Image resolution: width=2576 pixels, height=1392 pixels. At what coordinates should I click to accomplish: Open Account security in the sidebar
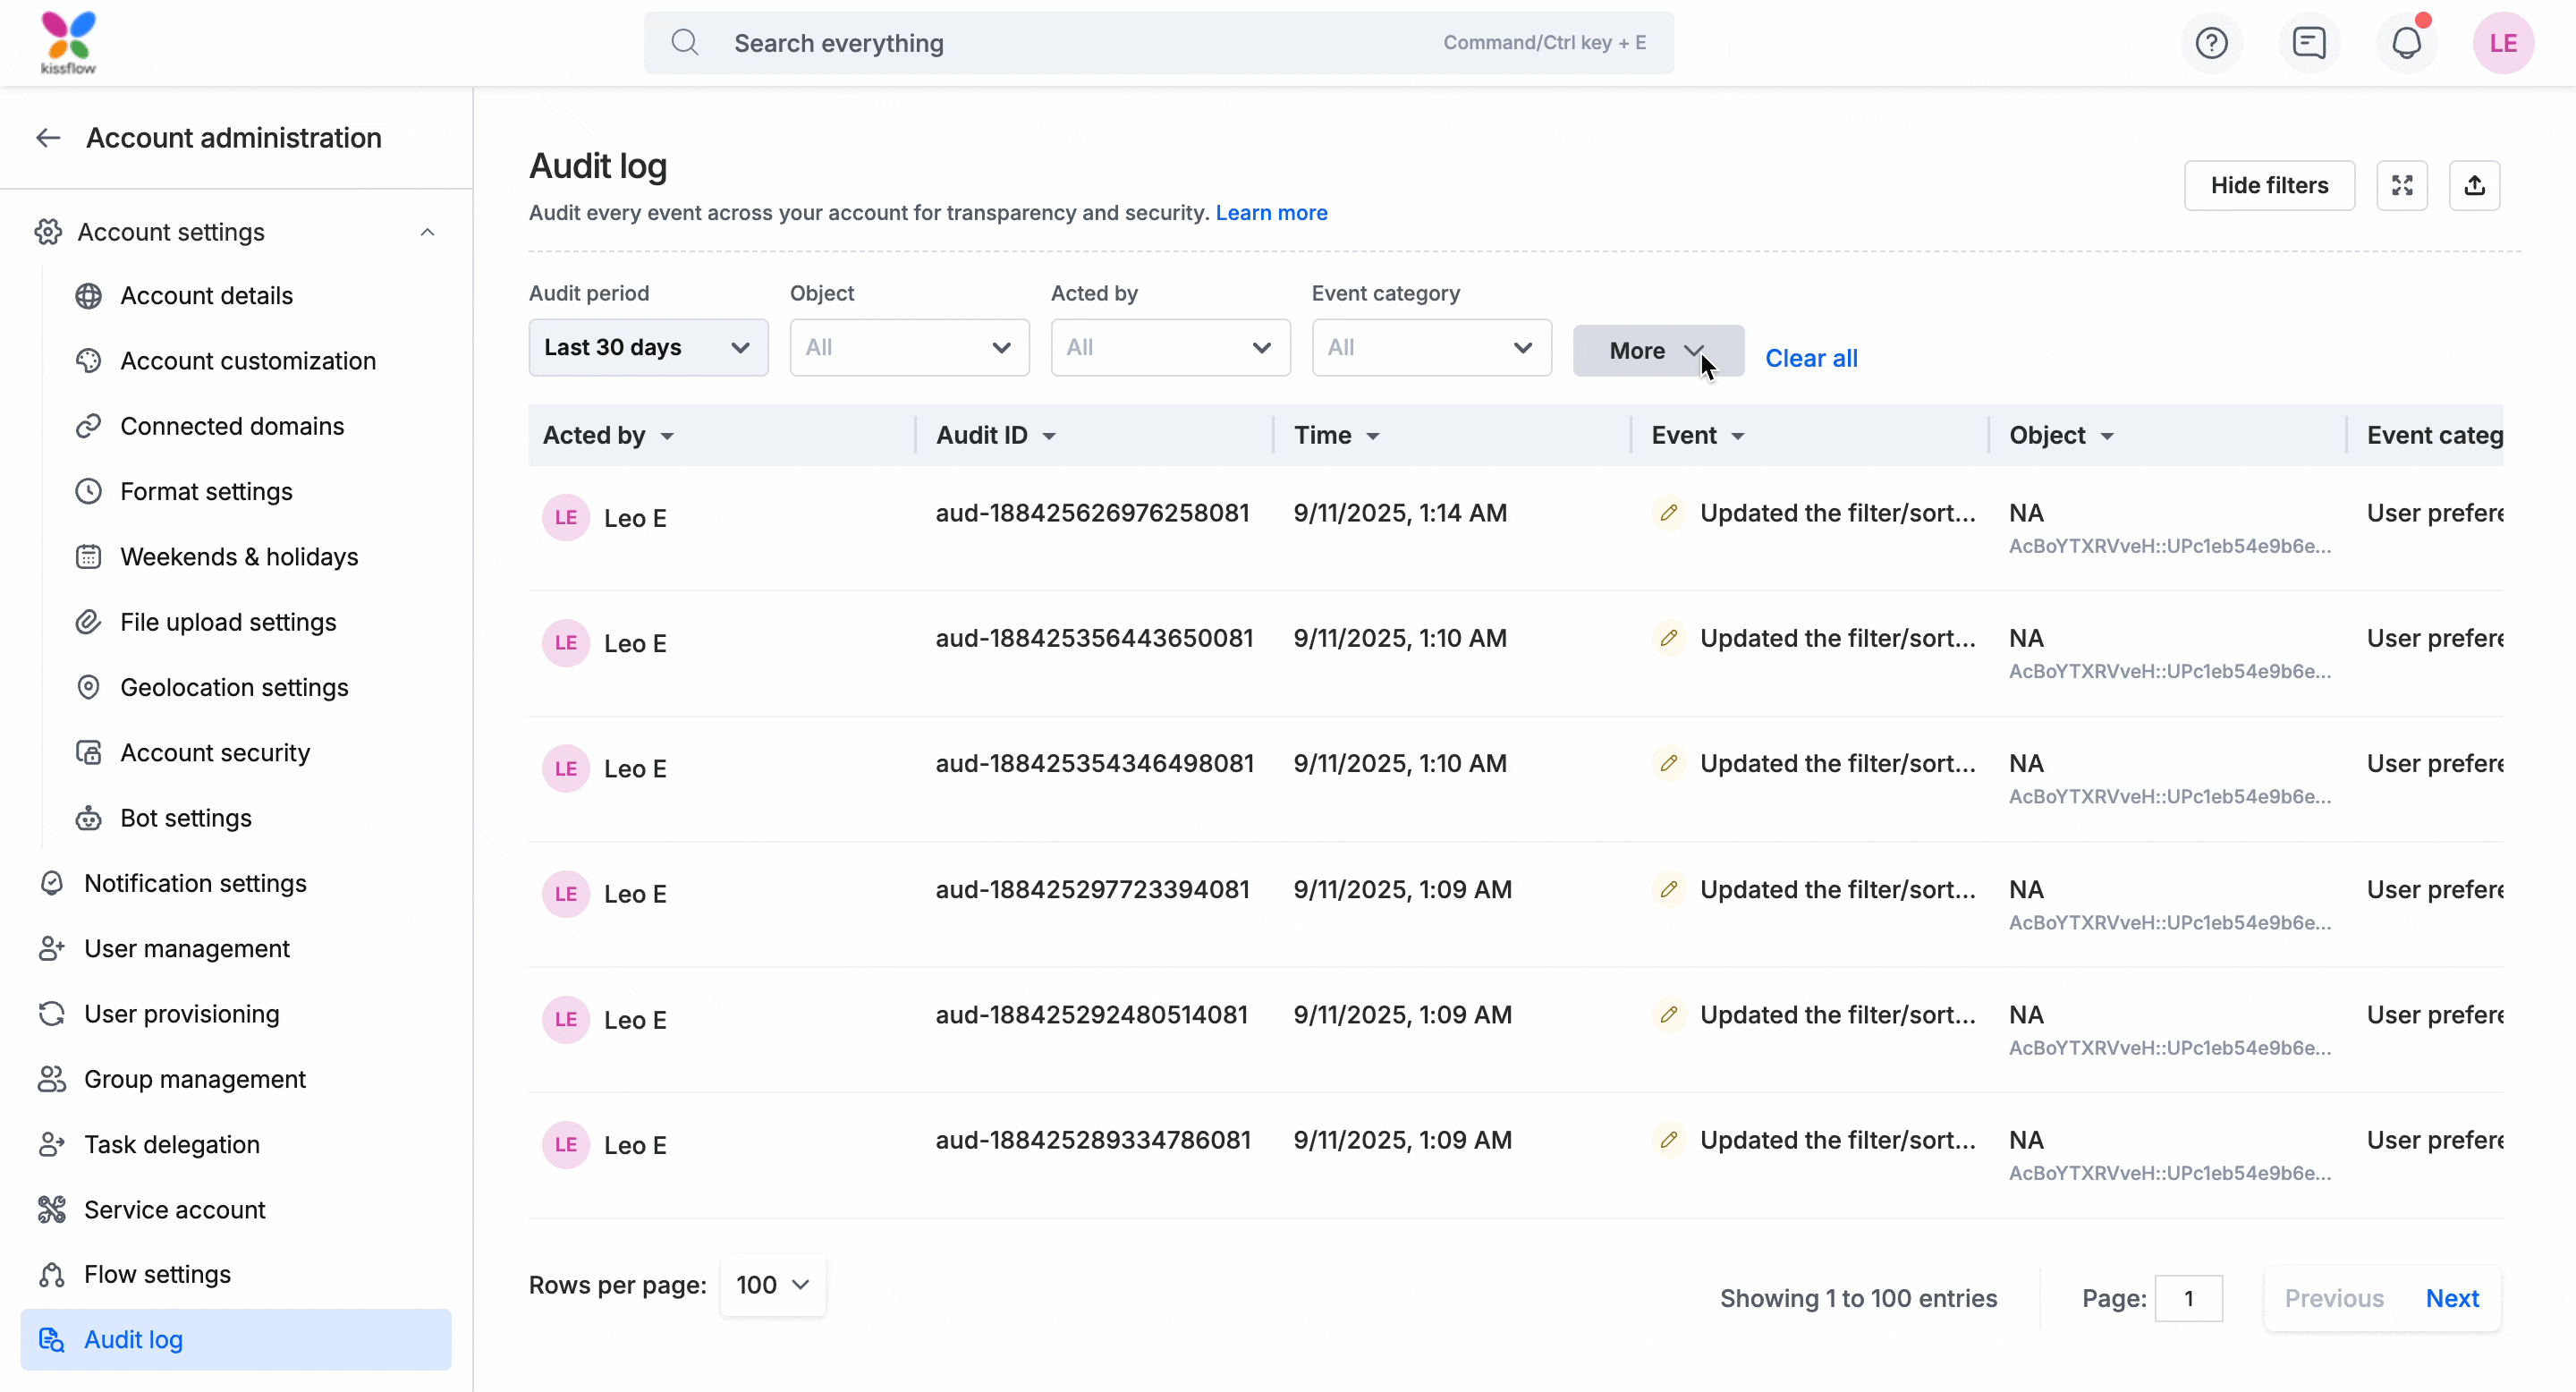(215, 753)
